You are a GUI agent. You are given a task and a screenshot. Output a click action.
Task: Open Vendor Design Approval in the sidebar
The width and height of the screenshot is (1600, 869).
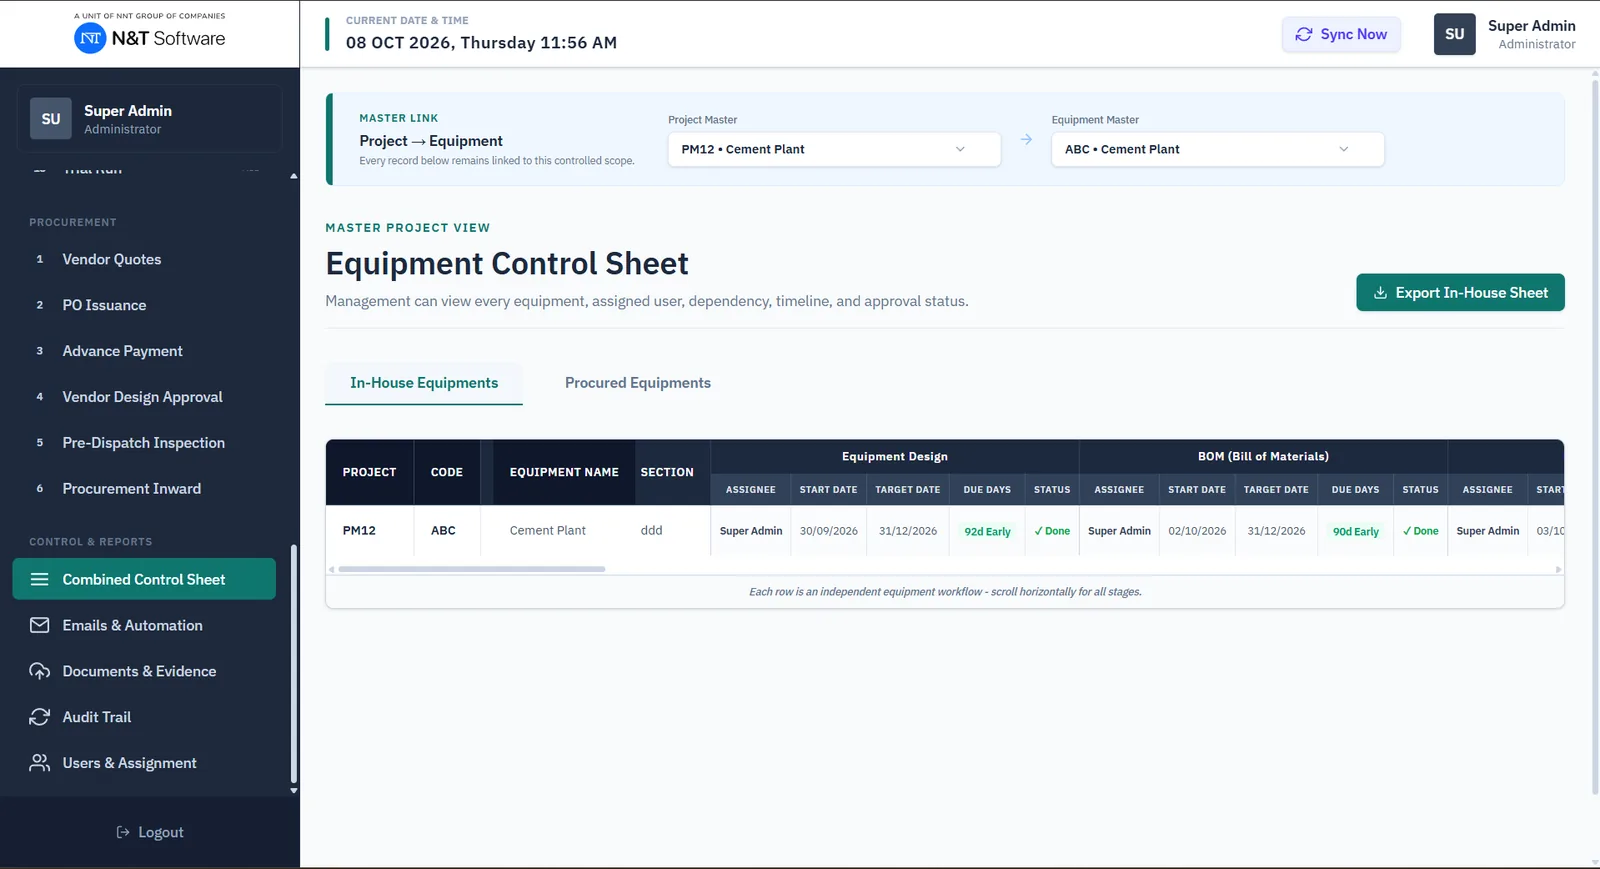[x=144, y=397]
